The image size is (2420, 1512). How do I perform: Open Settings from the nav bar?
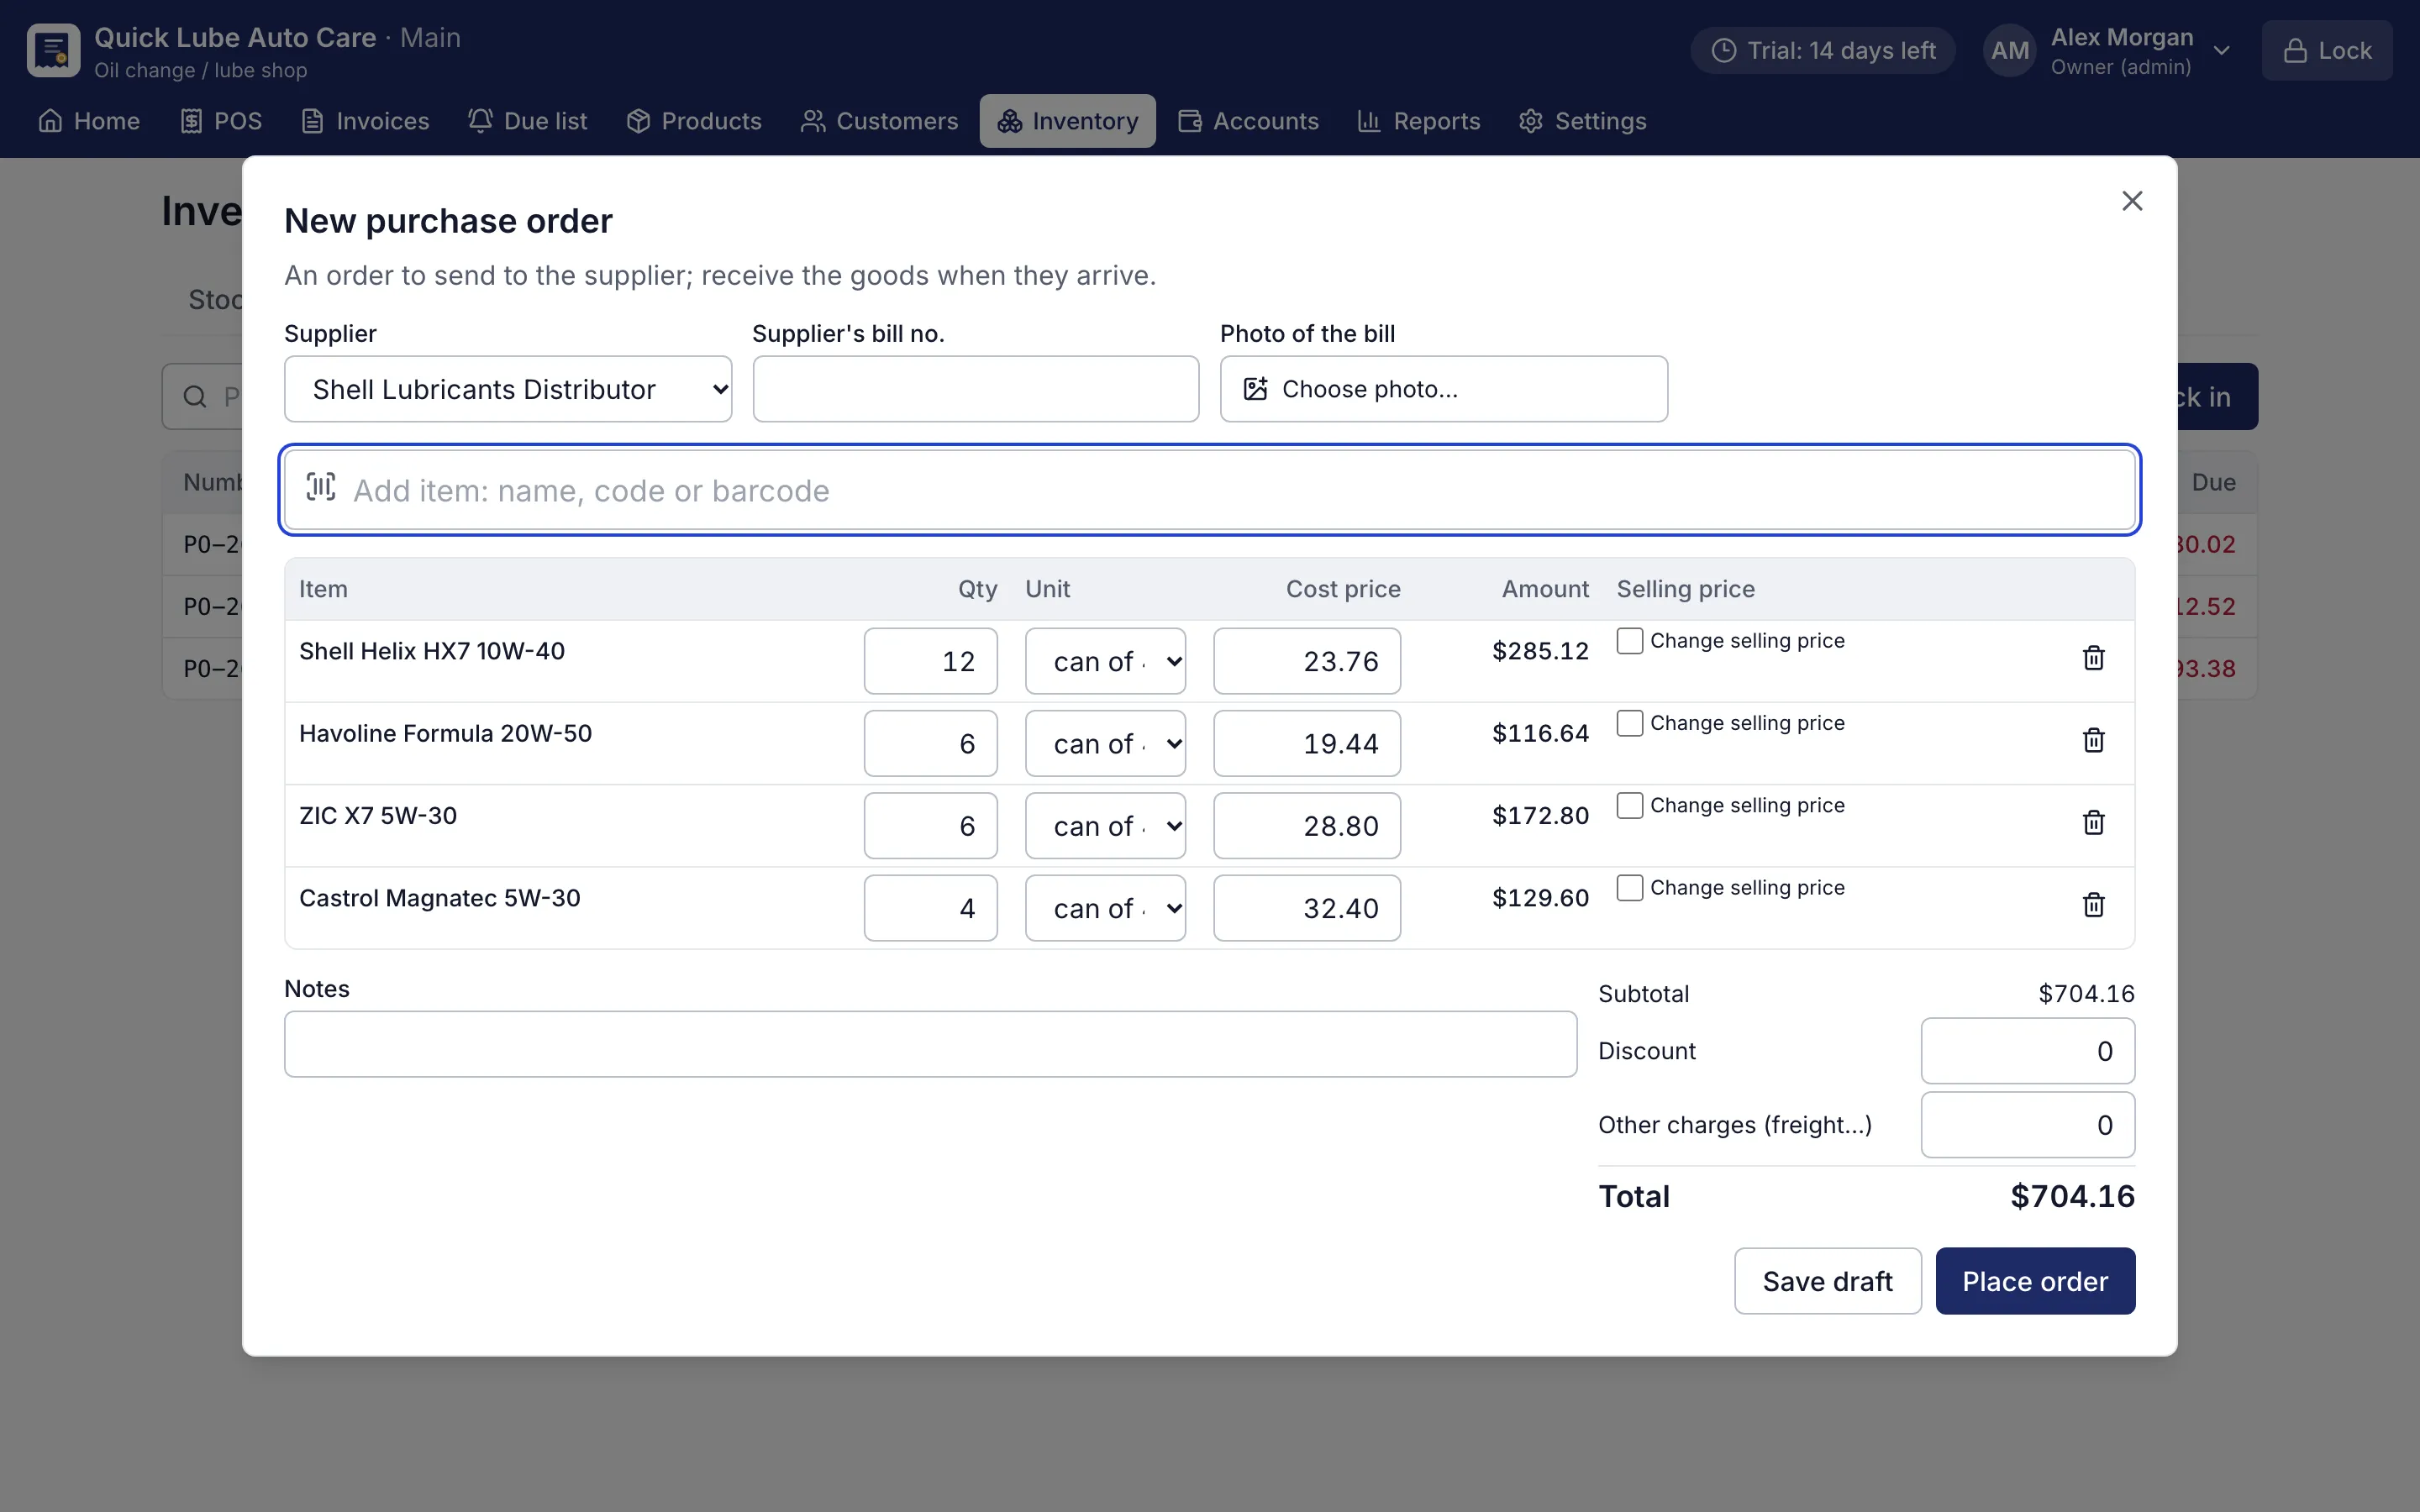point(1582,121)
